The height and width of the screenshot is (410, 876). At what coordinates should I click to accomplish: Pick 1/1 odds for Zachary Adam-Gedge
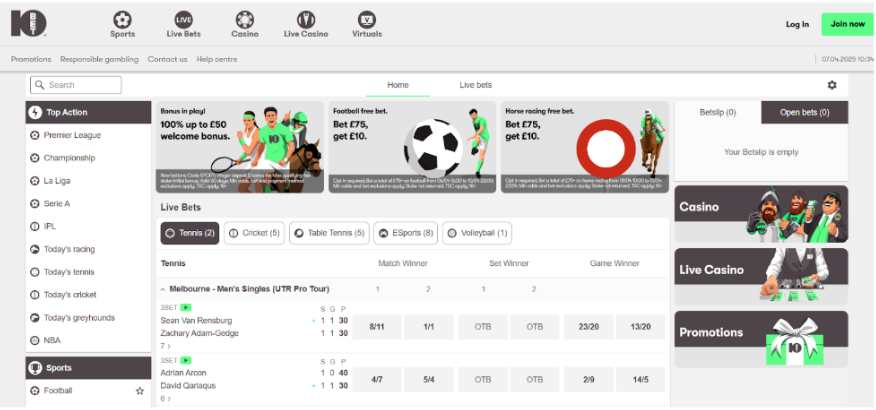[x=429, y=327]
